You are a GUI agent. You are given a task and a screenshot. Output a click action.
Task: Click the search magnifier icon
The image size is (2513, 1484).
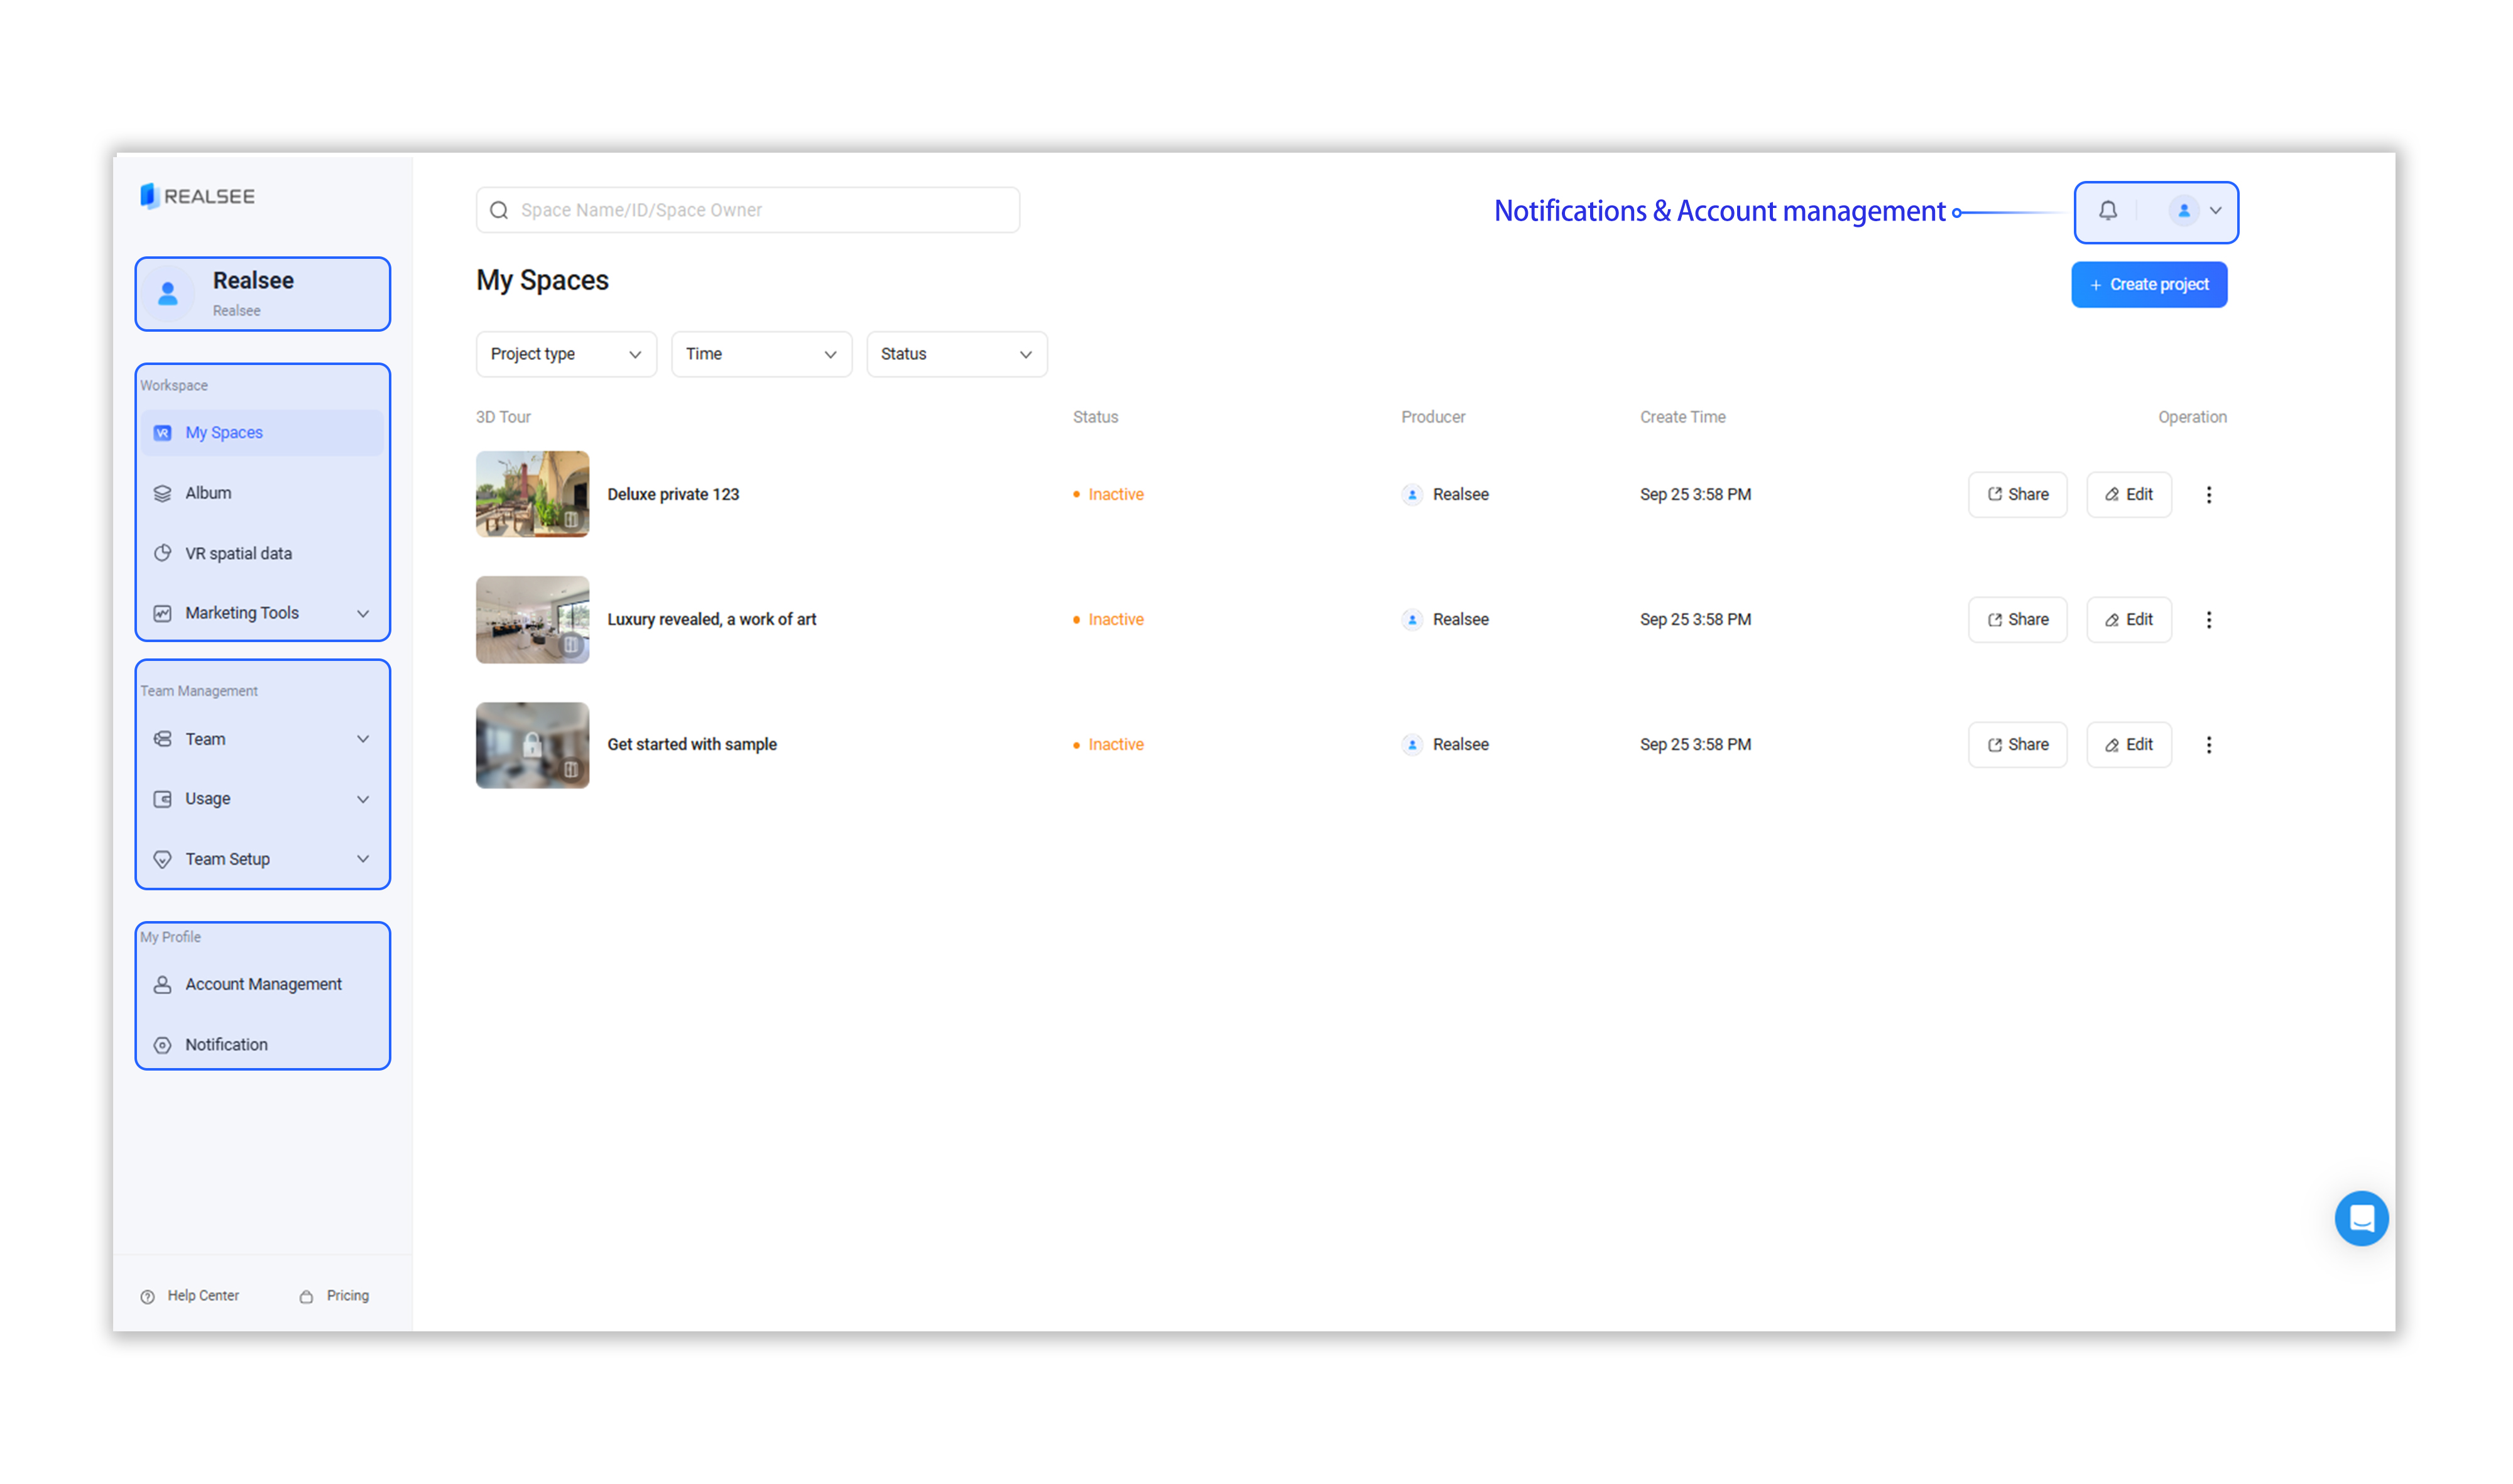click(498, 210)
